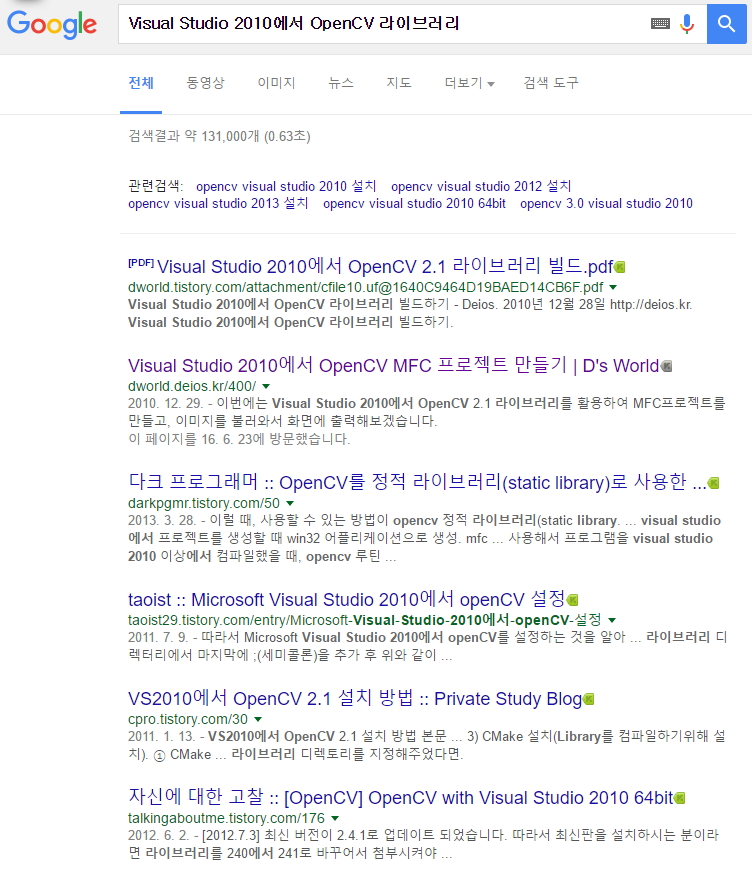Switch to the 동영상 tab

(205, 83)
